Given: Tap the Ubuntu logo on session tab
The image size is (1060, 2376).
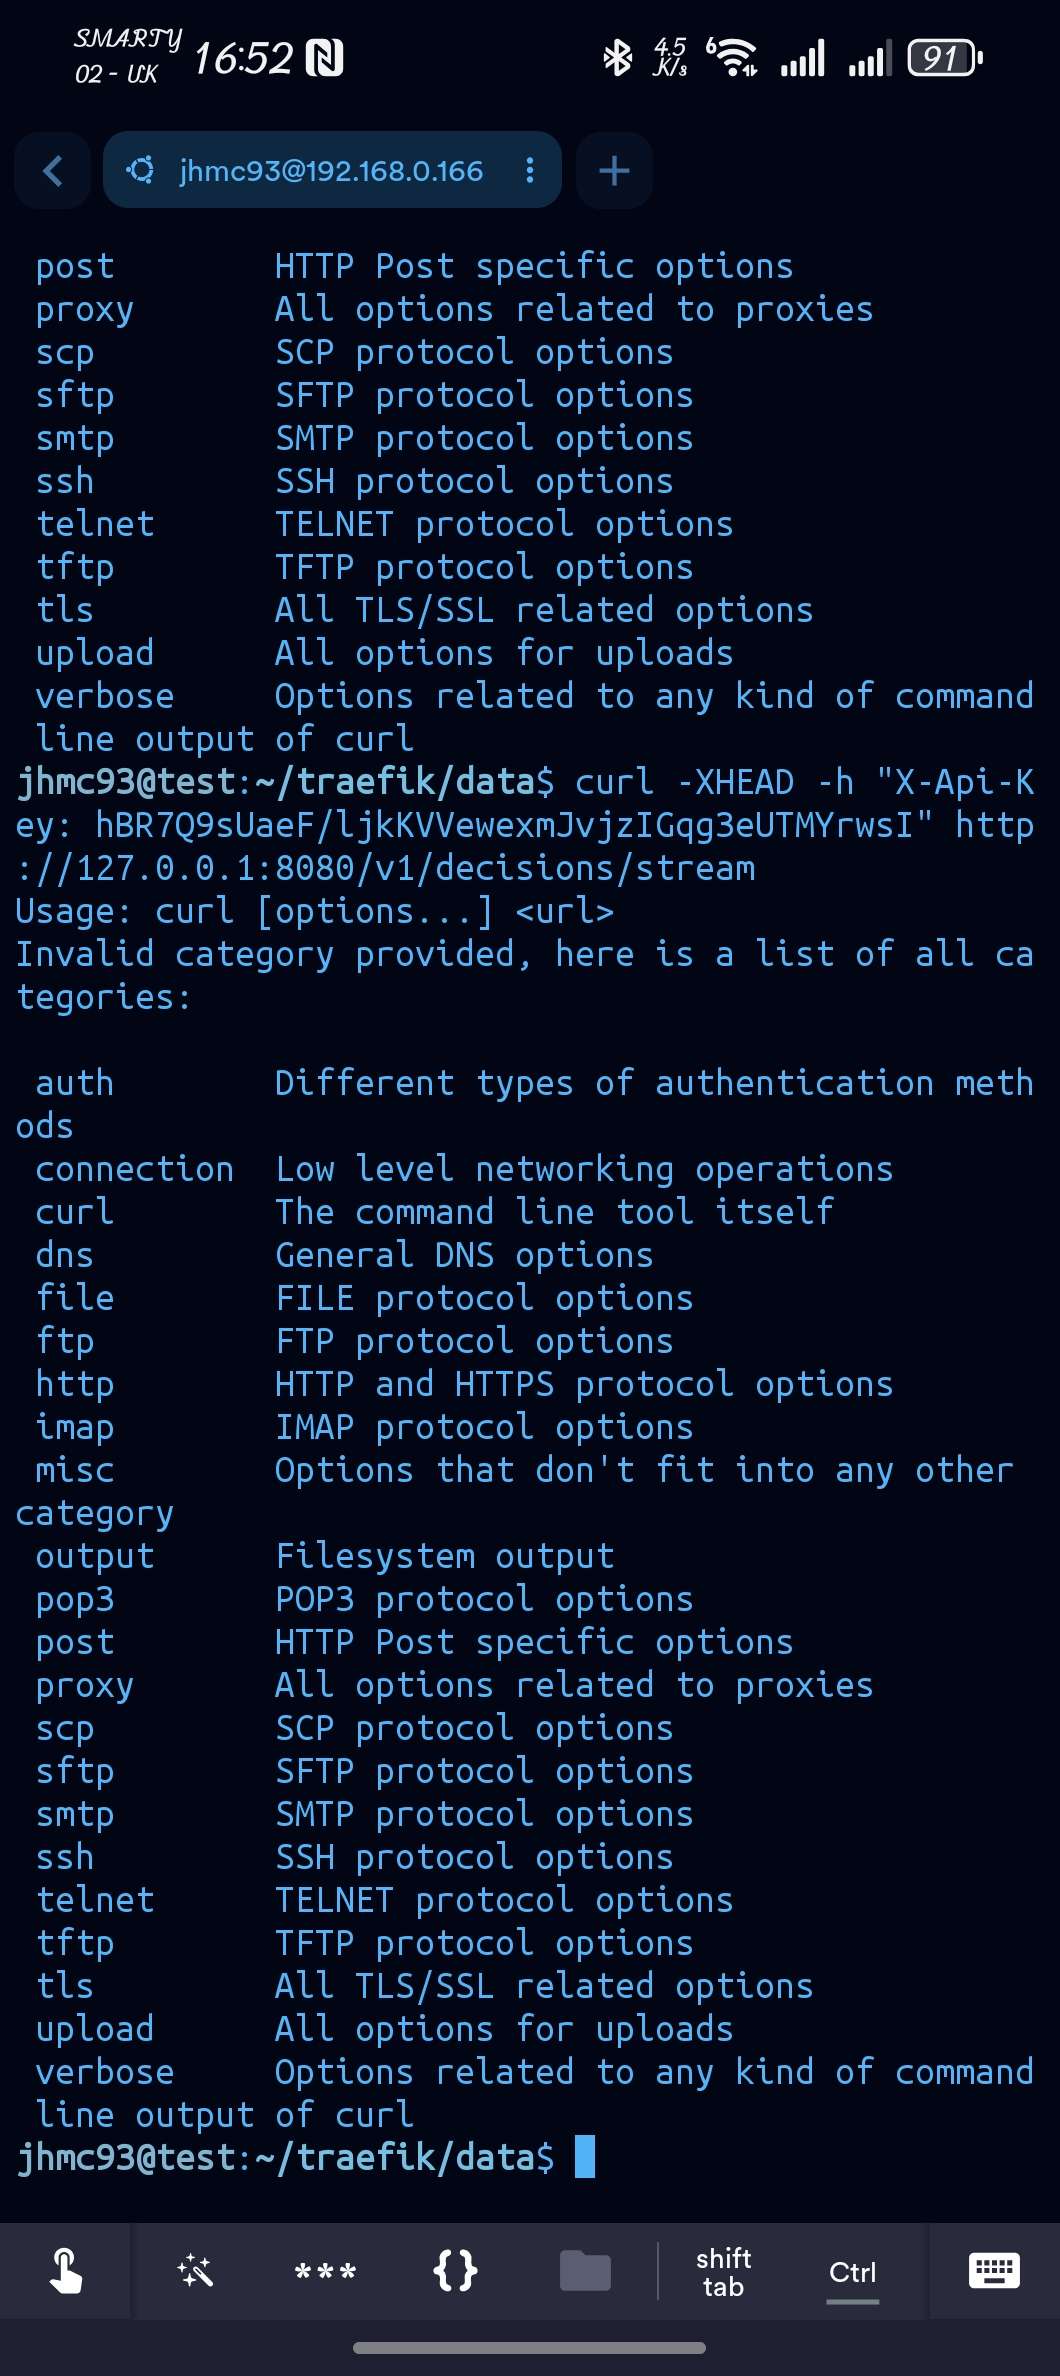Looking at the screenshot, I should point(141,171).
